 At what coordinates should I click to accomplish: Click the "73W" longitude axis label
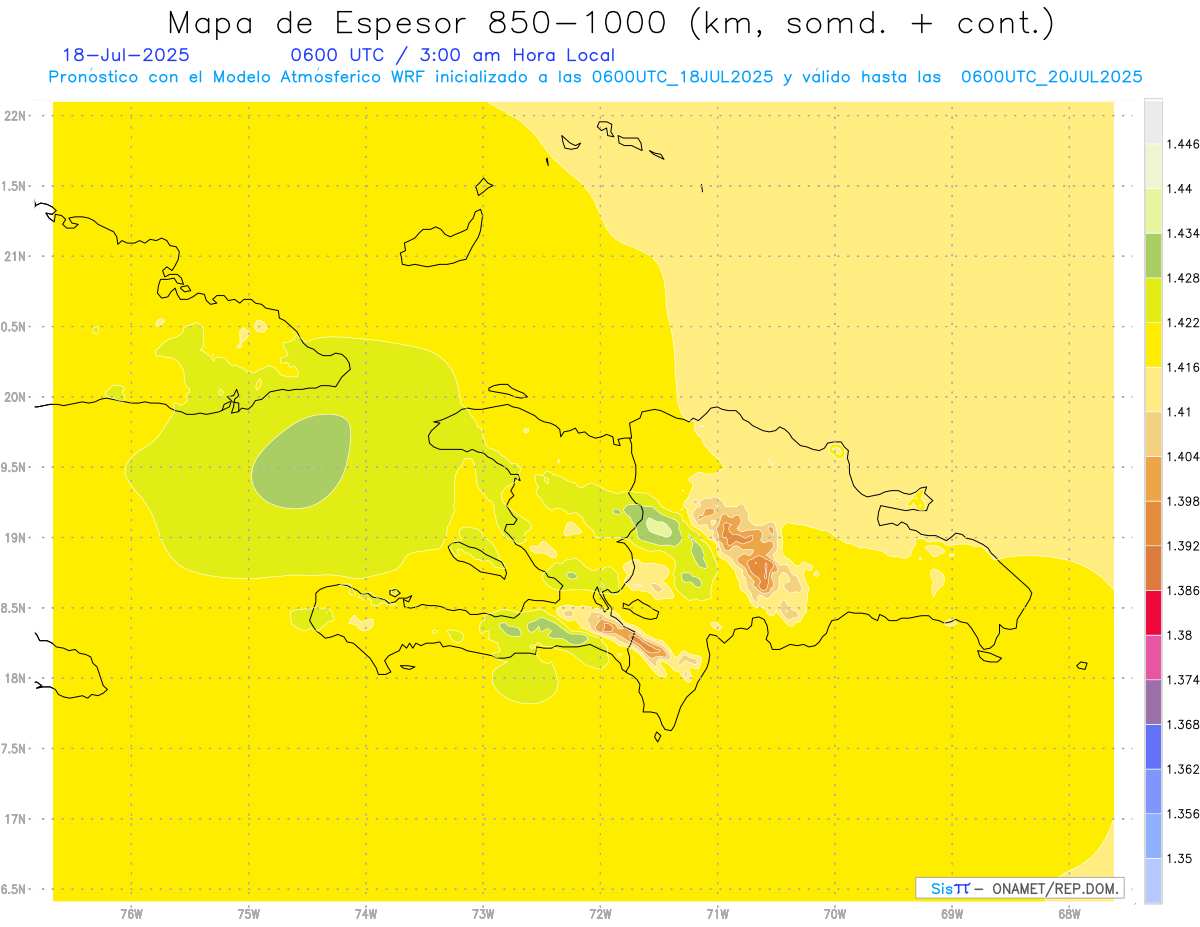coord(483,913)
